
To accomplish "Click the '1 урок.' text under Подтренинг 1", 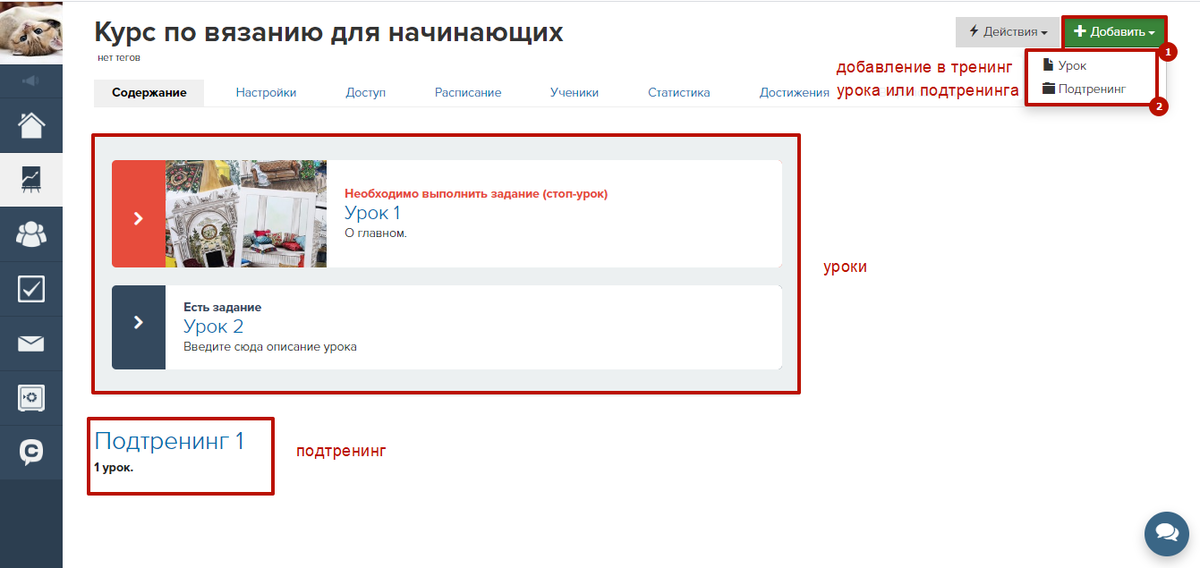I will (114, 467).
